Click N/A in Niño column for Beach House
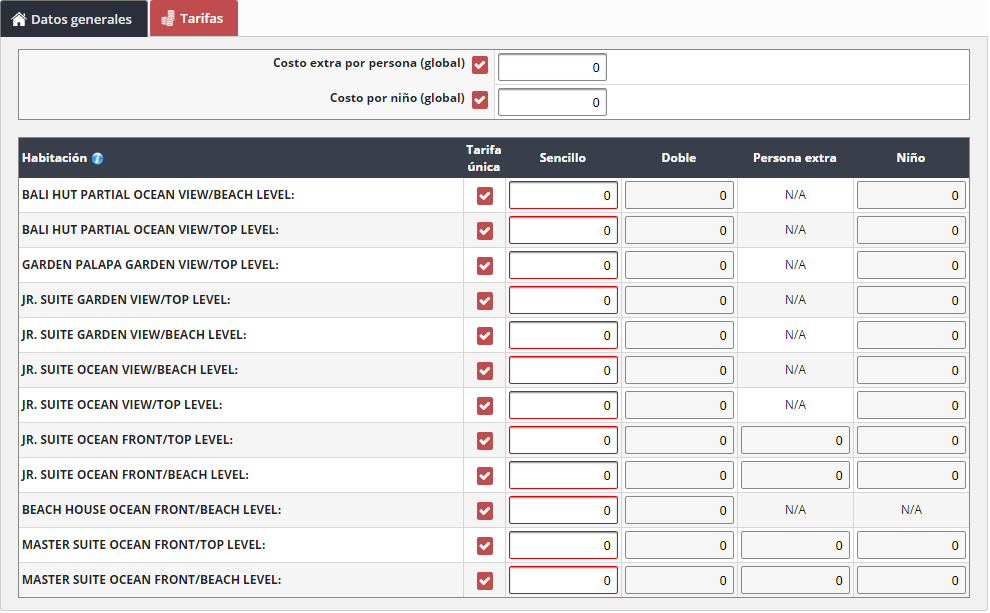This screenshot has width=990, height=613. click(x=911, y=510)
